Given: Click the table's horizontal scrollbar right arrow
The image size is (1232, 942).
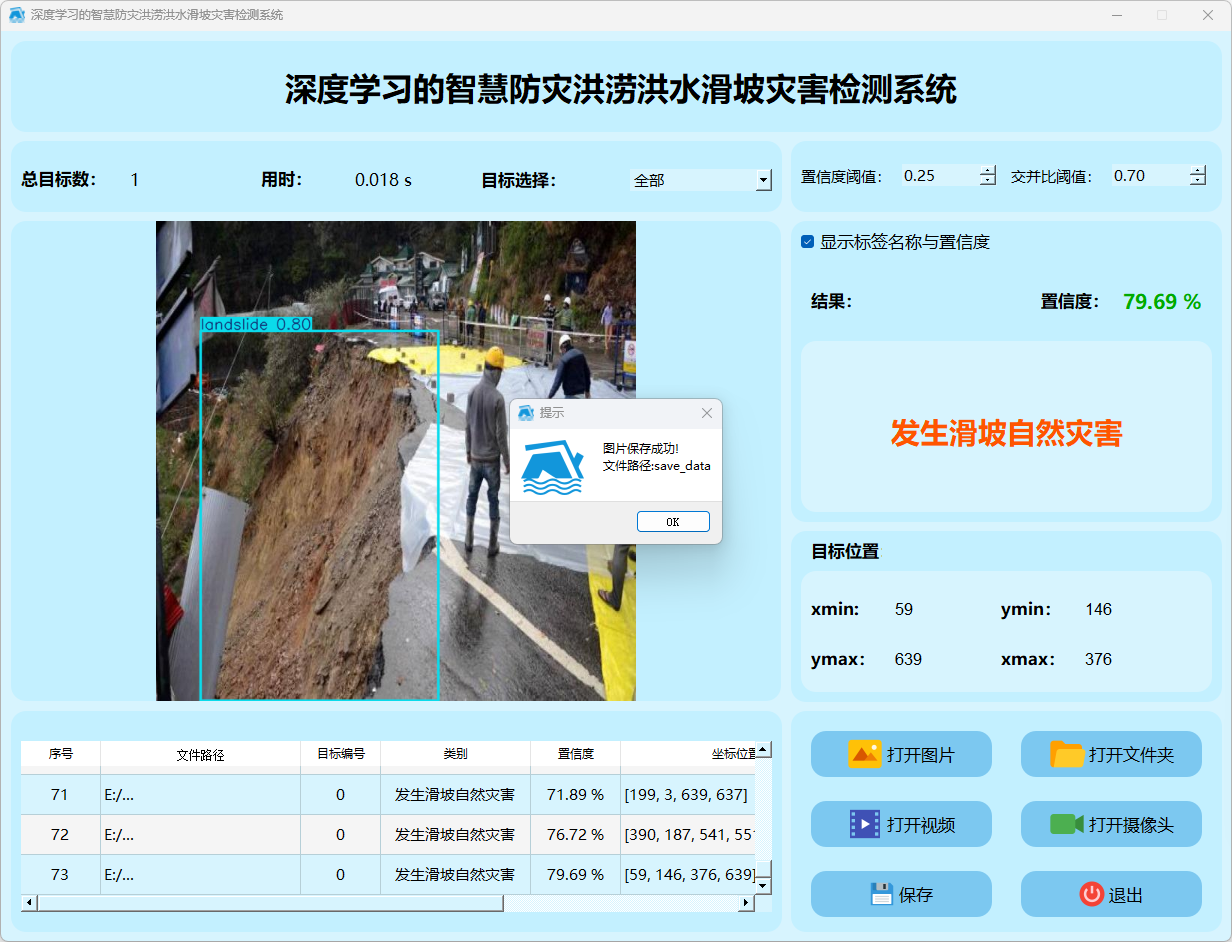Looking at the screenshot, I should click(745, 903).
